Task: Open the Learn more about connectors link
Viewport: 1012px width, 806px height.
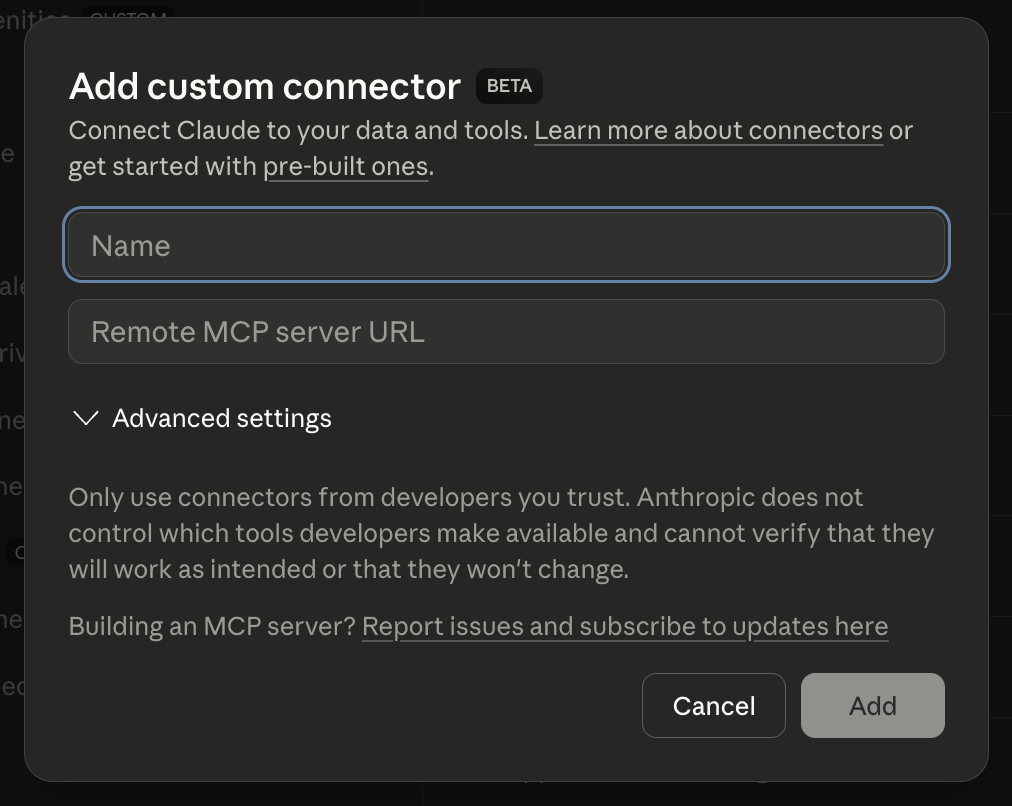Action: (x=708, y=131)
